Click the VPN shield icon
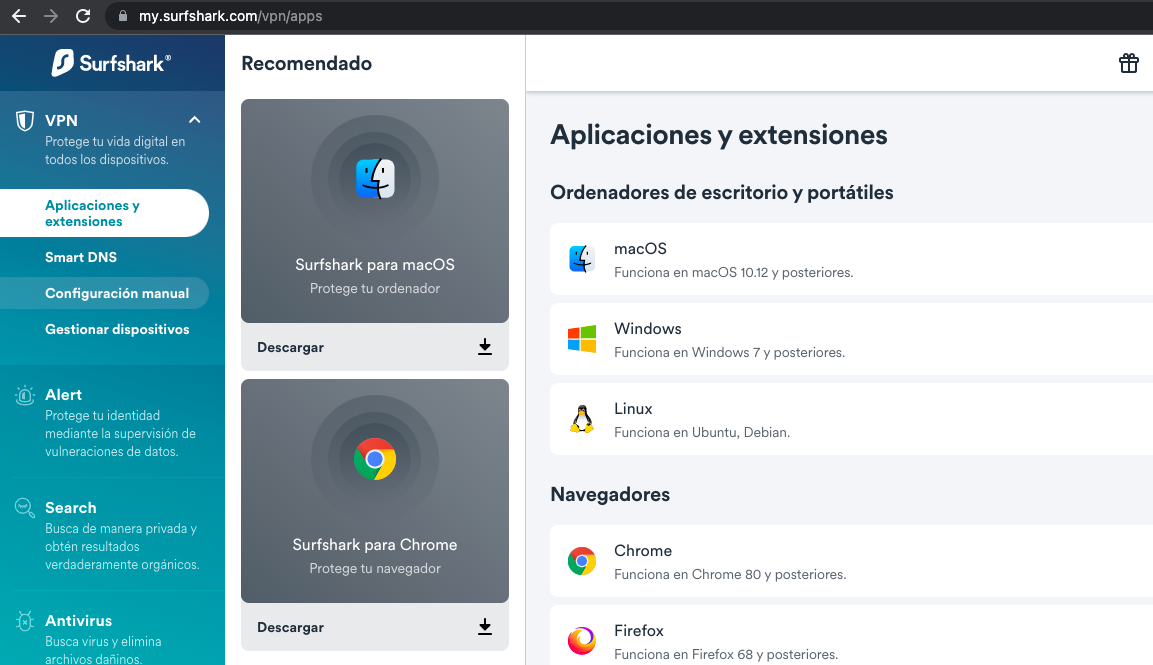This screenshot has width=1153, height=665. pyautogui.click(x=25, y=121)
